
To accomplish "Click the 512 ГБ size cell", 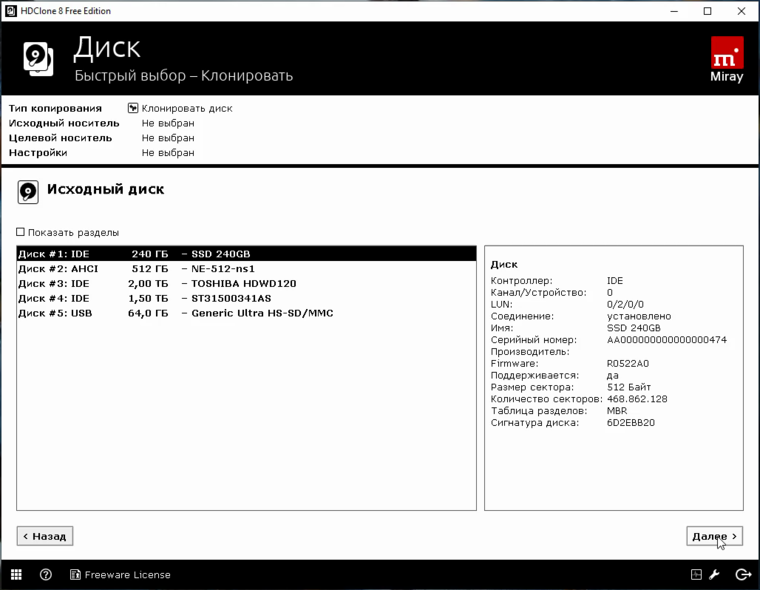I will point(150,269).
